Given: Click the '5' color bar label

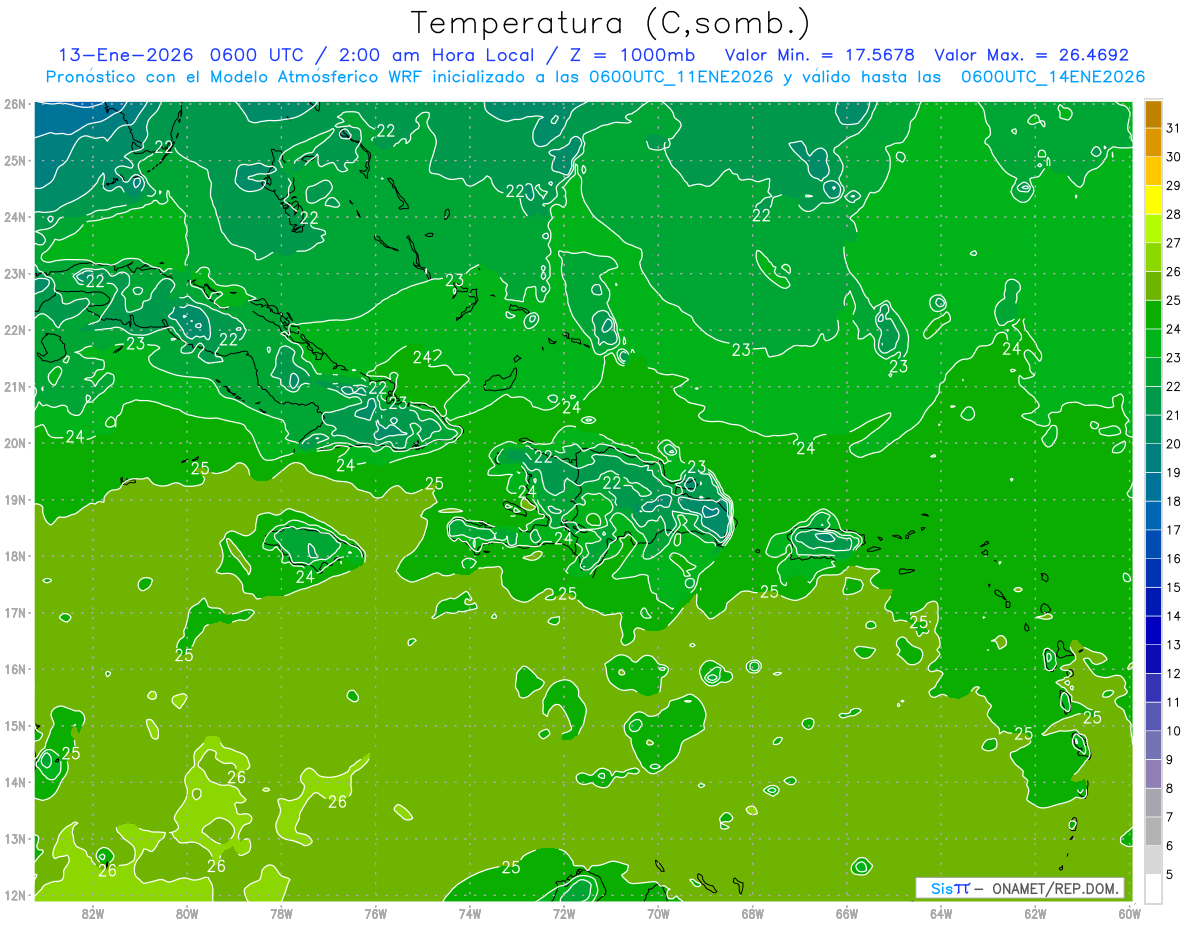Looking at the screenshot, I should [1169, 875].
